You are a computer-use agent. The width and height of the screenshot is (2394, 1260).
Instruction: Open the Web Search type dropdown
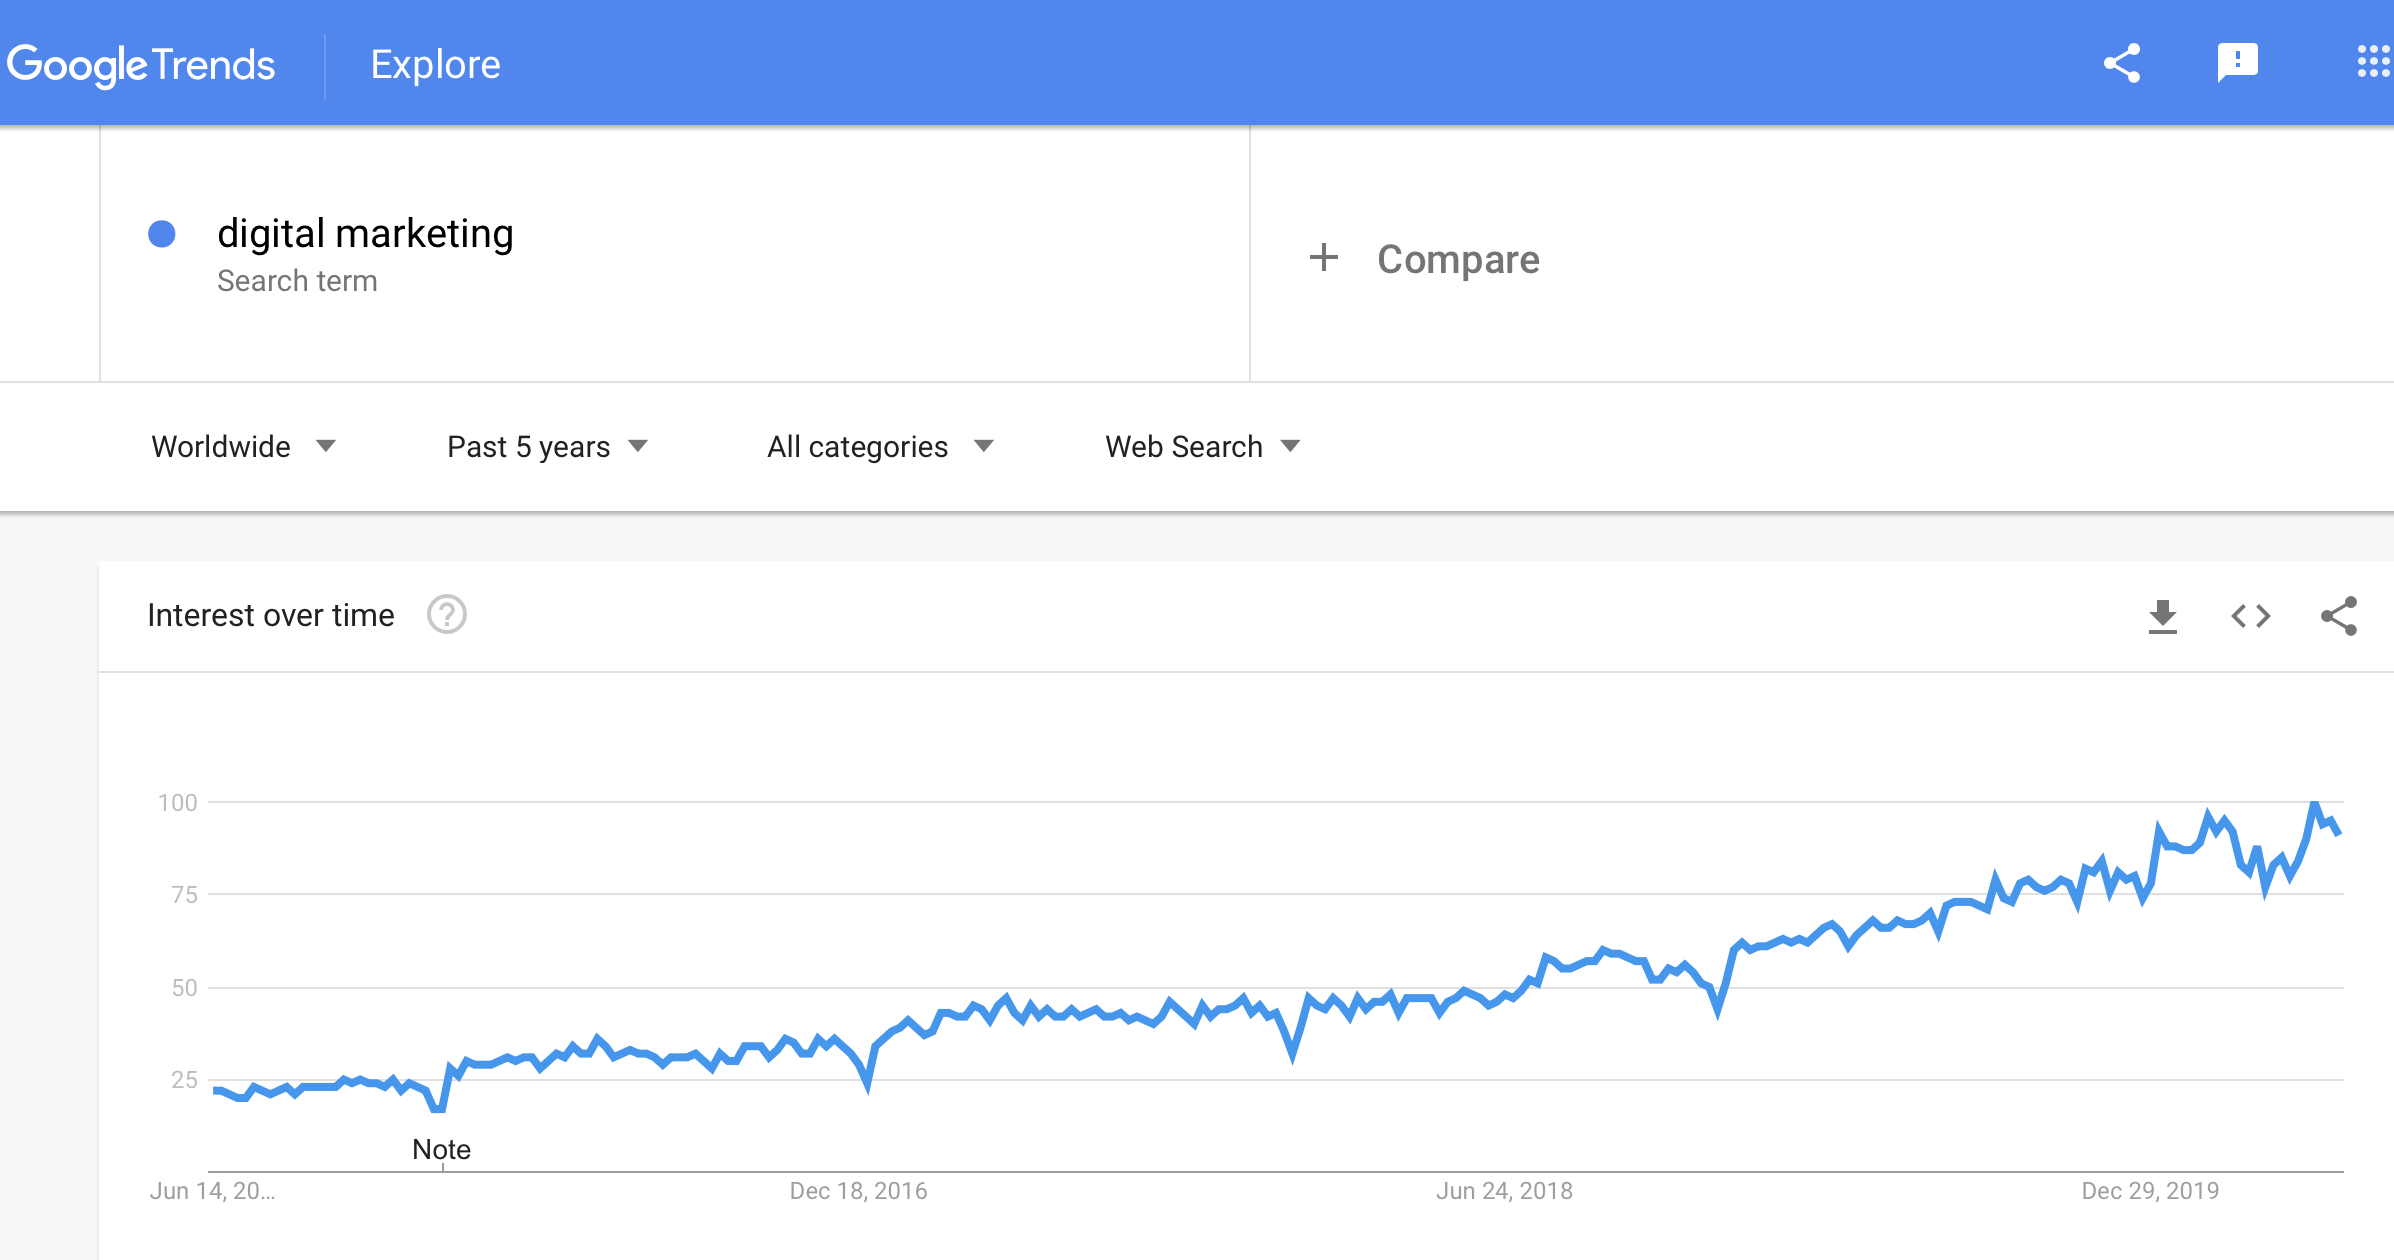[1202, 446]
